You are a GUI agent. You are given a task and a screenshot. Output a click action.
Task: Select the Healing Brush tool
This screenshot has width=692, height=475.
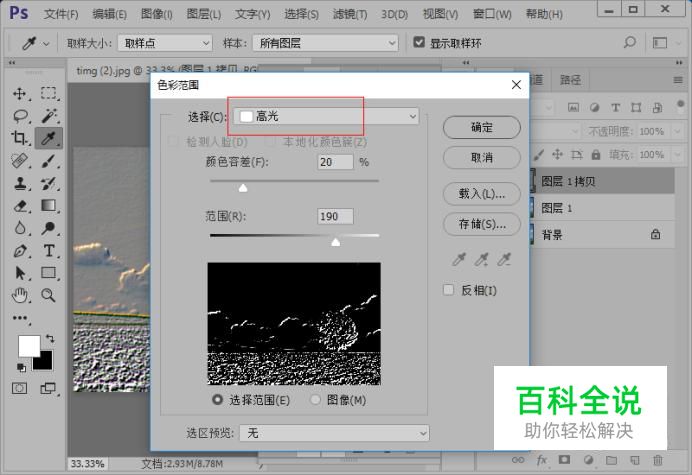tap(19, 161)
